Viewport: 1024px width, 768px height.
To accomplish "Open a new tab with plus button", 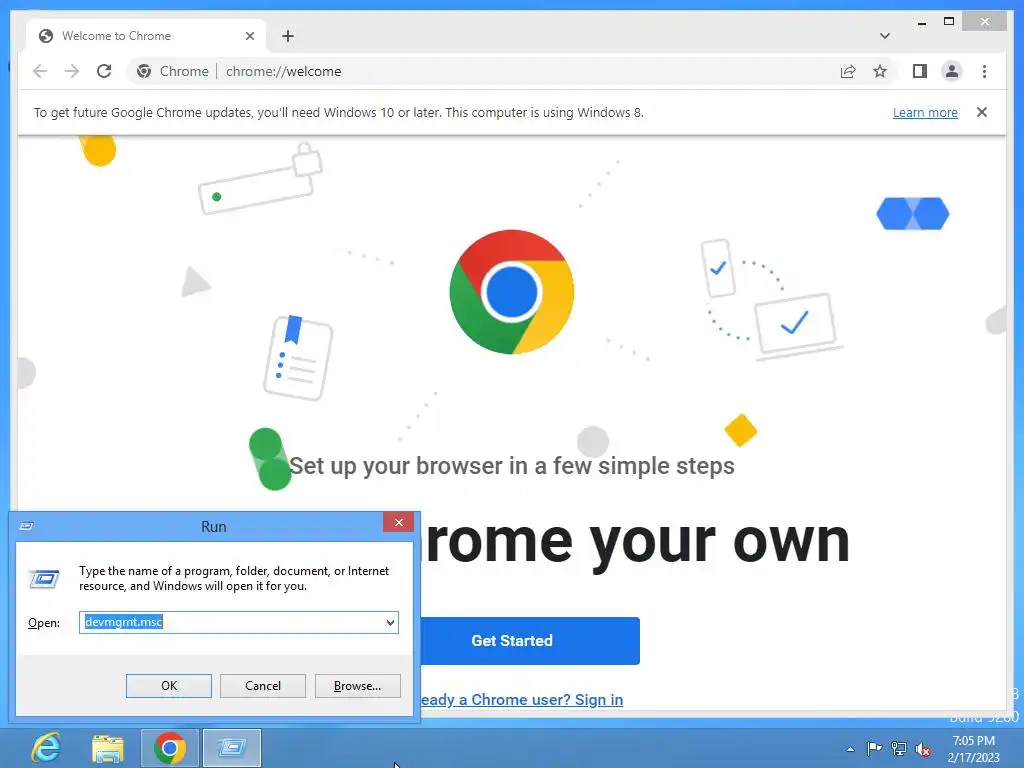I will tap(288, 36).
